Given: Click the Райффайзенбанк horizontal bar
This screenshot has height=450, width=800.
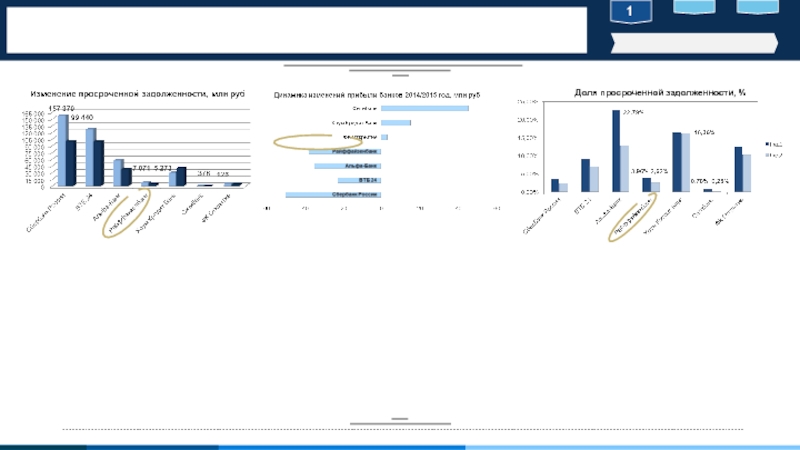Looking at the screenshot, I should [344, 151].
